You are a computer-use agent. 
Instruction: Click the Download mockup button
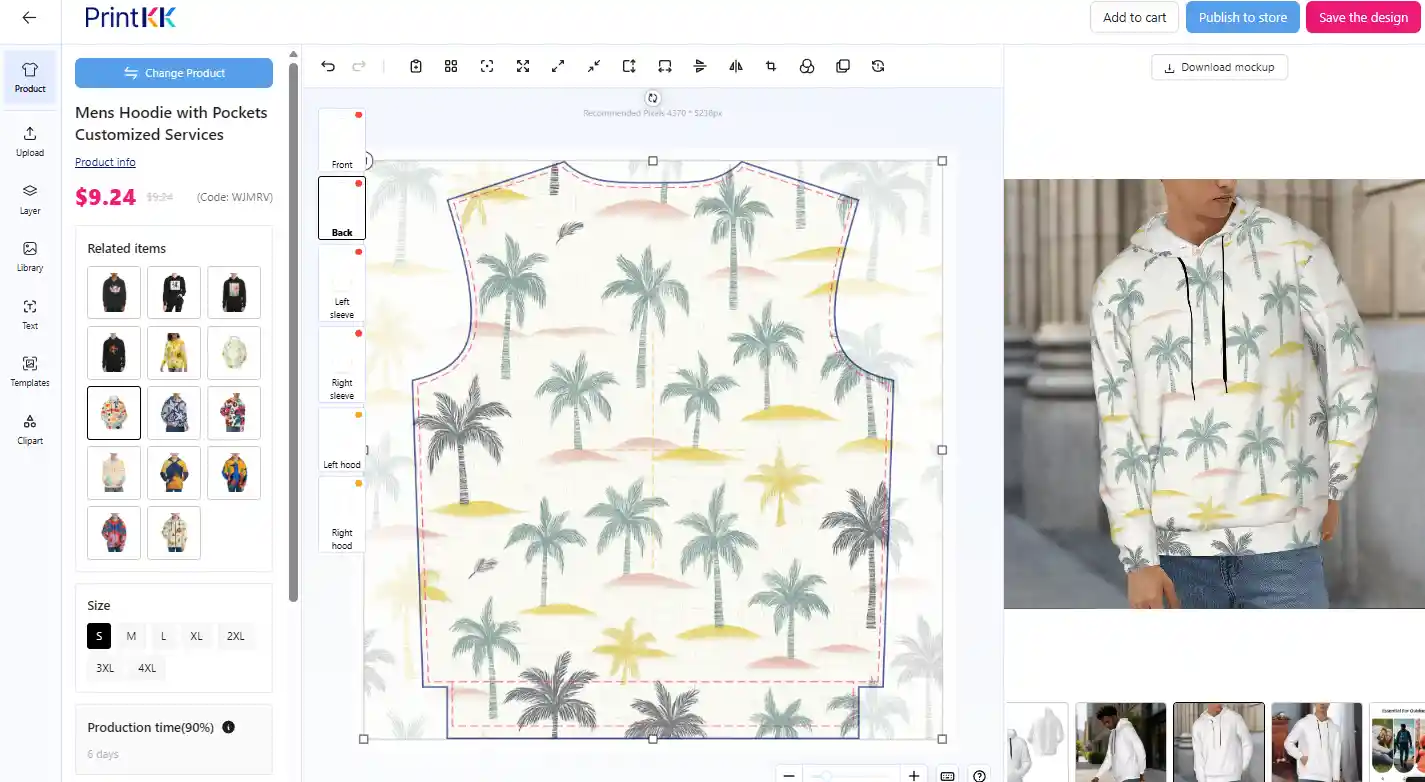coord(1219,67)
